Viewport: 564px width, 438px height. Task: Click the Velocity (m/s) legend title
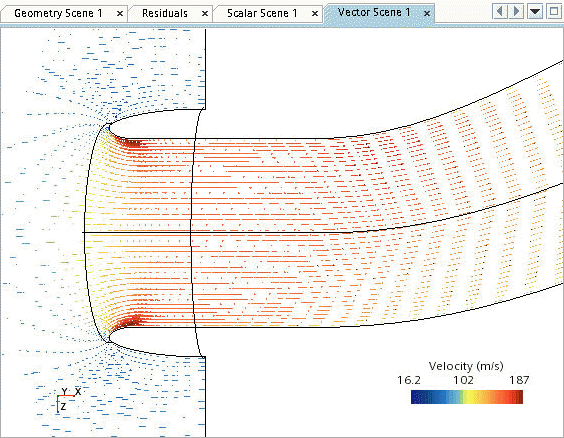click(466, 366)
